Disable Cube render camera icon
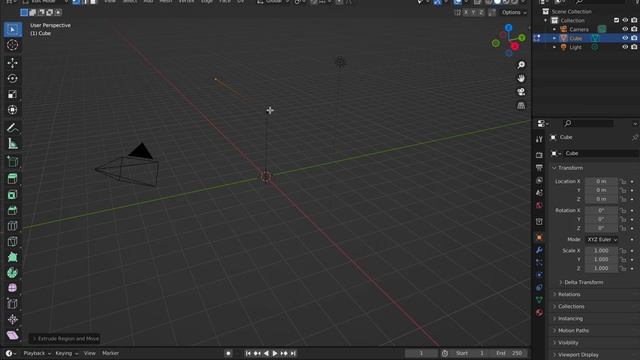The width and height of the screenshot is (640, 360). [634, 38]
